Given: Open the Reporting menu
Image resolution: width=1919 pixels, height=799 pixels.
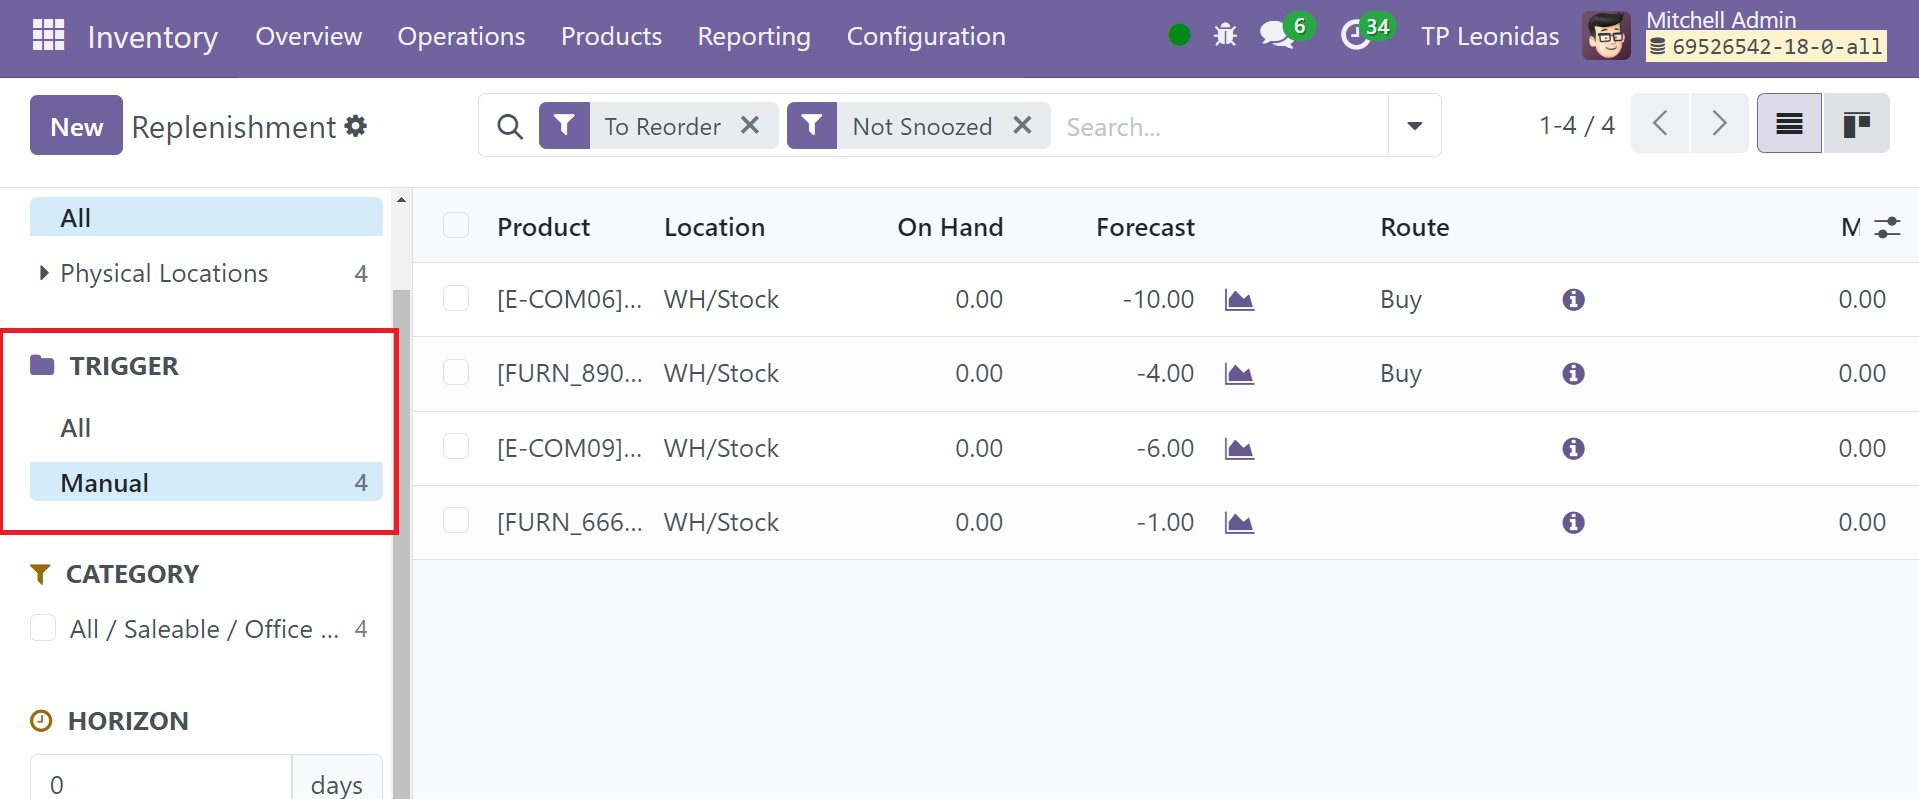Looking at the screenshot, I should [754, 36].
